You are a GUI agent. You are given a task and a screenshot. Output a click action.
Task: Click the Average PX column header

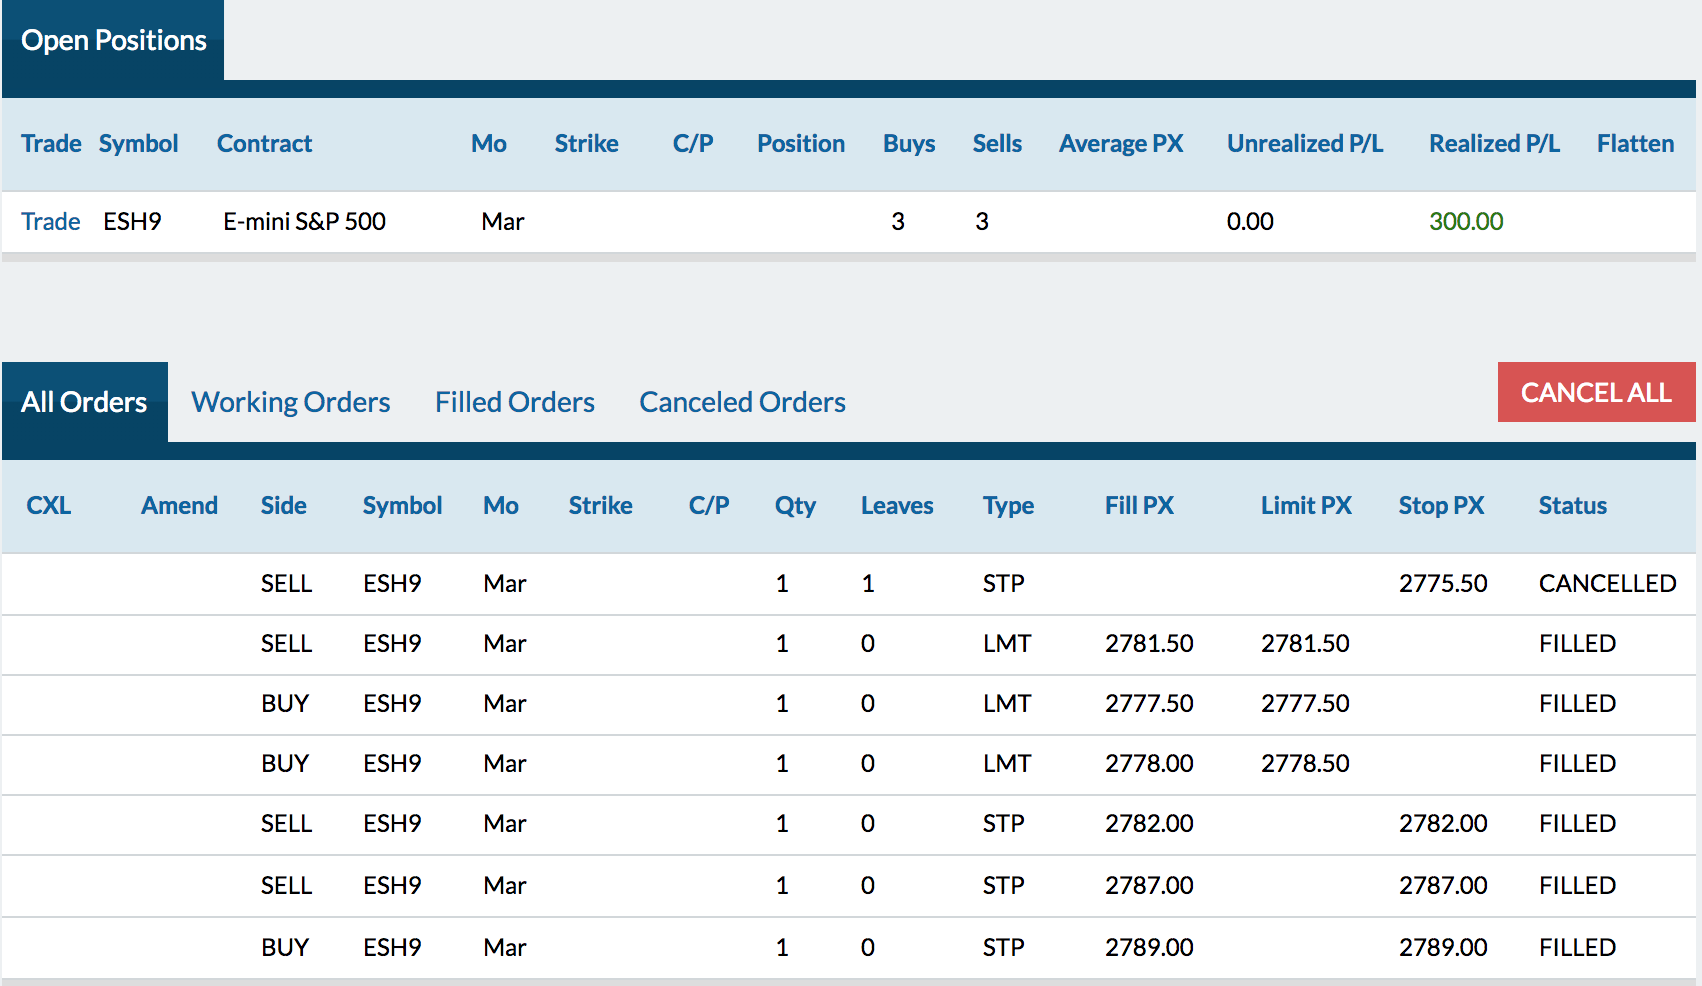(1121, 144)
